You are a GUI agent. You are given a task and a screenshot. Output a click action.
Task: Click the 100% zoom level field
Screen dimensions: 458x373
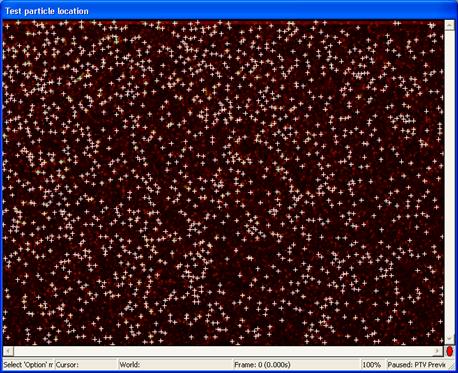tap(373, 365)
